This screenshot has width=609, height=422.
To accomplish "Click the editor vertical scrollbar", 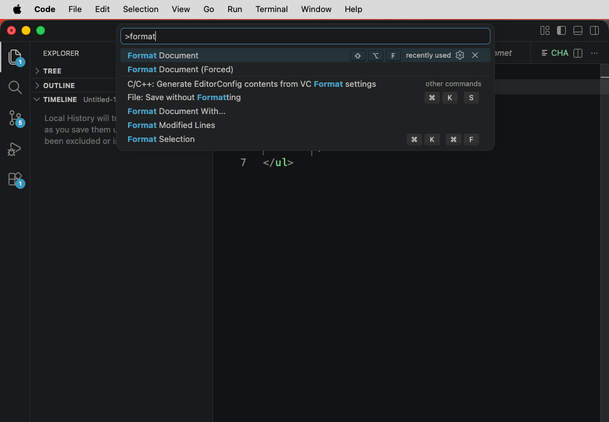I will click(x=604, y=243).
